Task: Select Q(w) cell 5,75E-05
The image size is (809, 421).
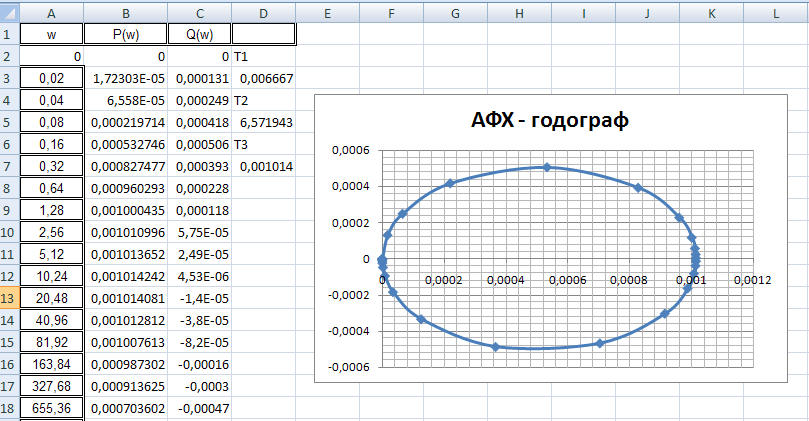Action: point(200,232)
